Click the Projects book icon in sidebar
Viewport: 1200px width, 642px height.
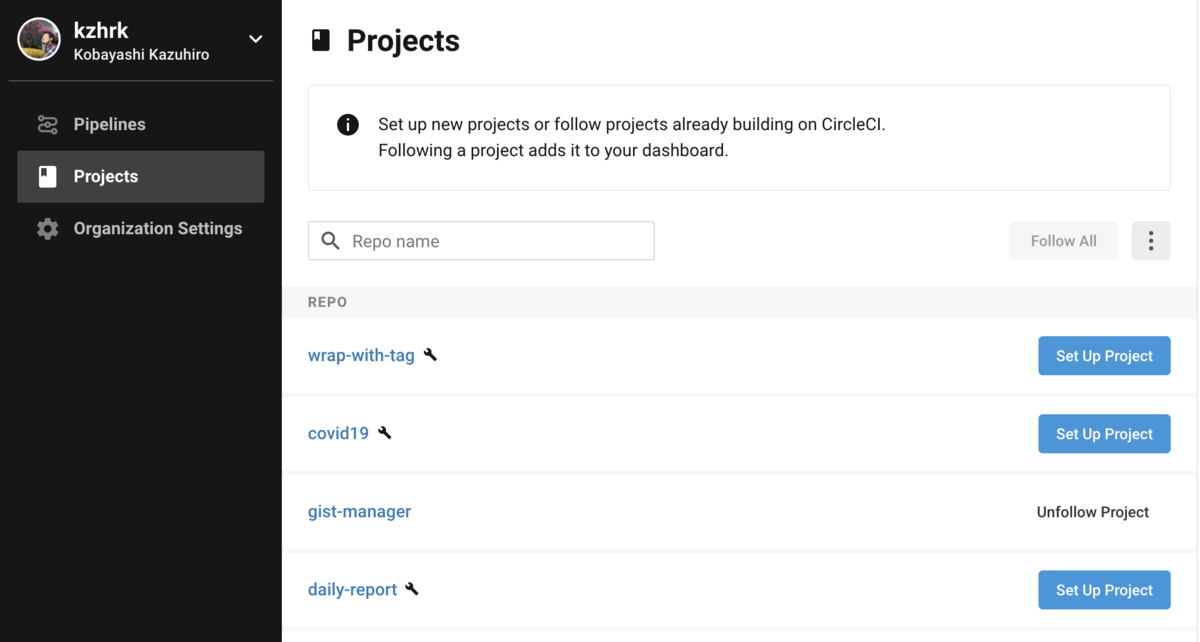click(x=47, y=176)
